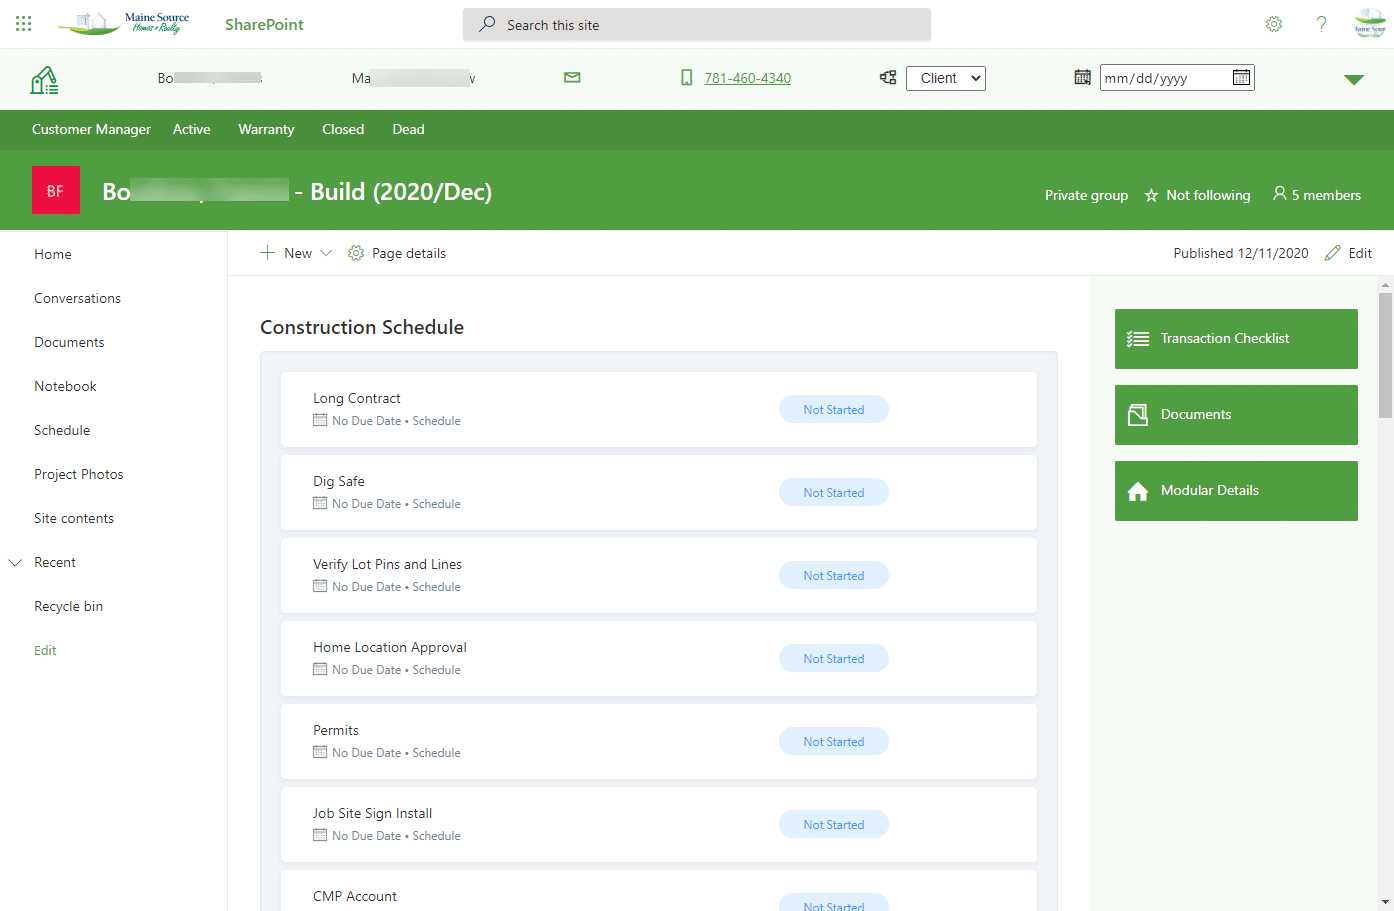Screen dimensions: 1394x911
Task: Open the settings gear icon
Action: (1274, 24)
